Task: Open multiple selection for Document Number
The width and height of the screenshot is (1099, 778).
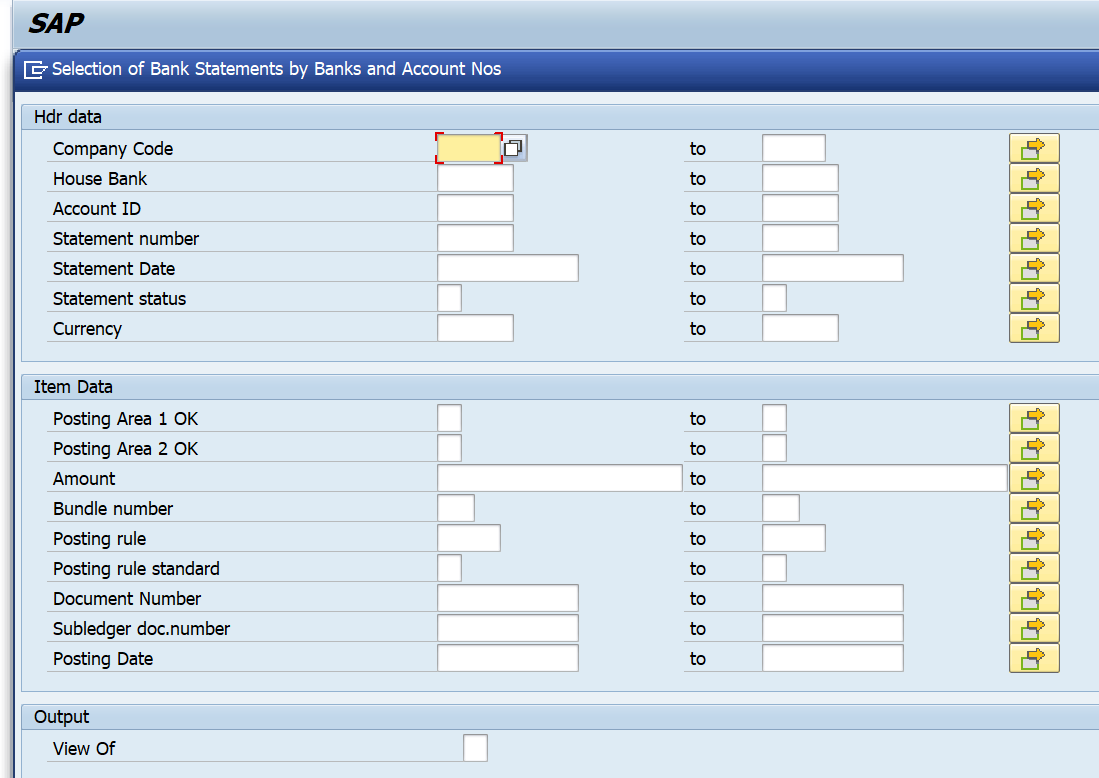Action: point(1034,597)
